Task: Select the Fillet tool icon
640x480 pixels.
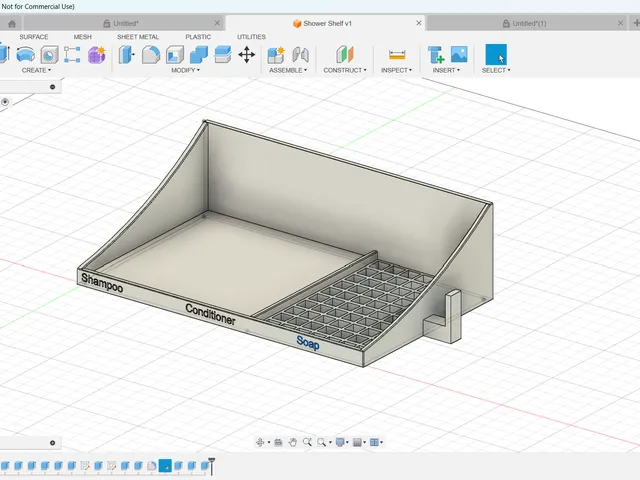Action: click(x=151, y=54)
